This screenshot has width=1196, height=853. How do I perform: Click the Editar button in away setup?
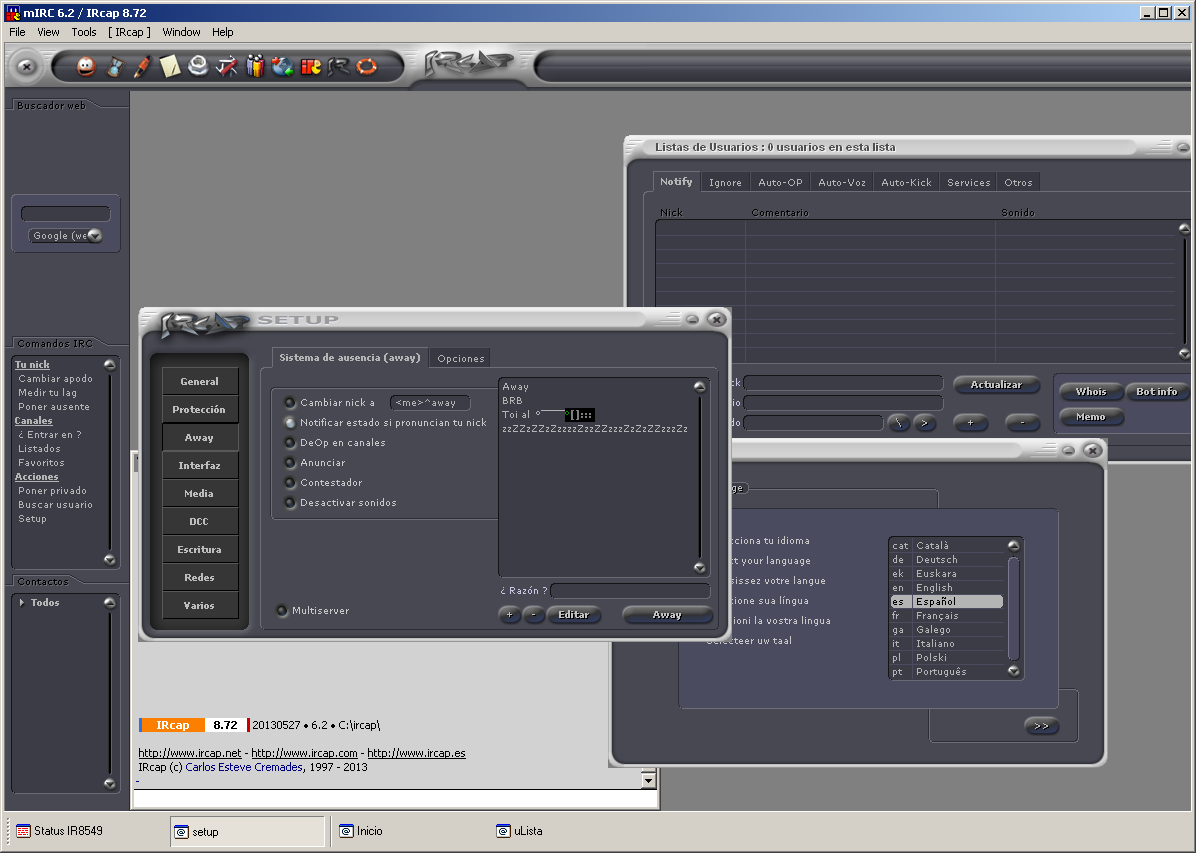click(x=574, y=615)
